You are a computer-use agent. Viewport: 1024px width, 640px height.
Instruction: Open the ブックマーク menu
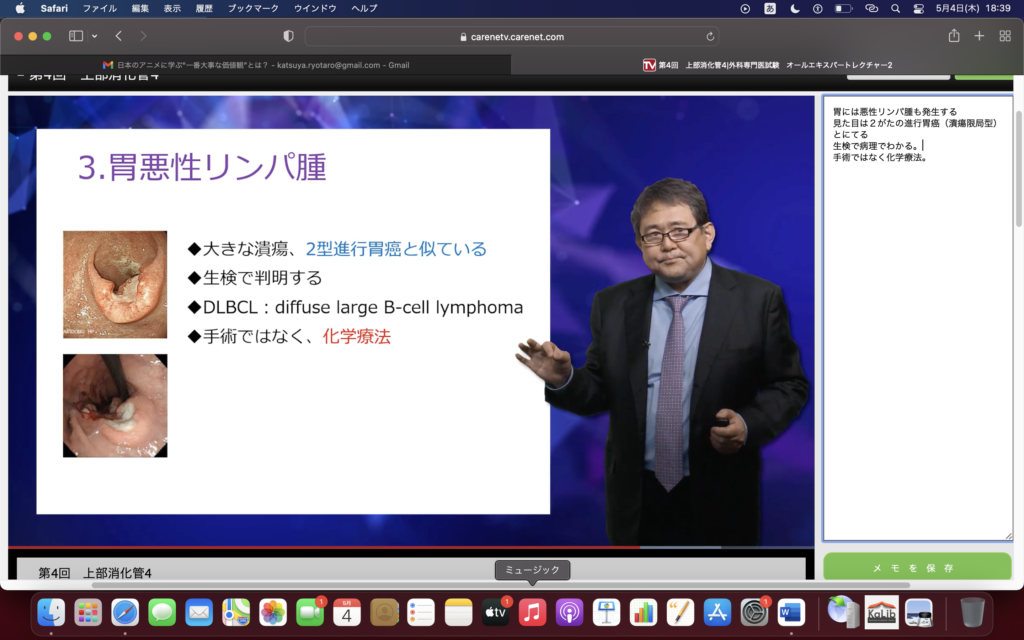[x=253, y=8]
